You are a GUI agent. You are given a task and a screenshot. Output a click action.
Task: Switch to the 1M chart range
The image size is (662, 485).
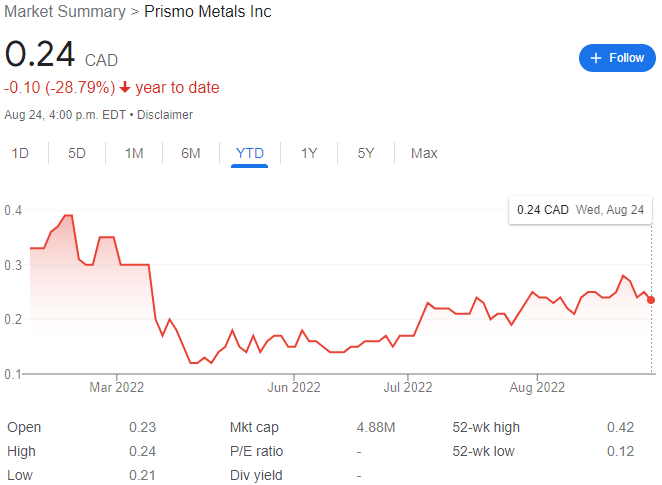click(x=134, y=153)
